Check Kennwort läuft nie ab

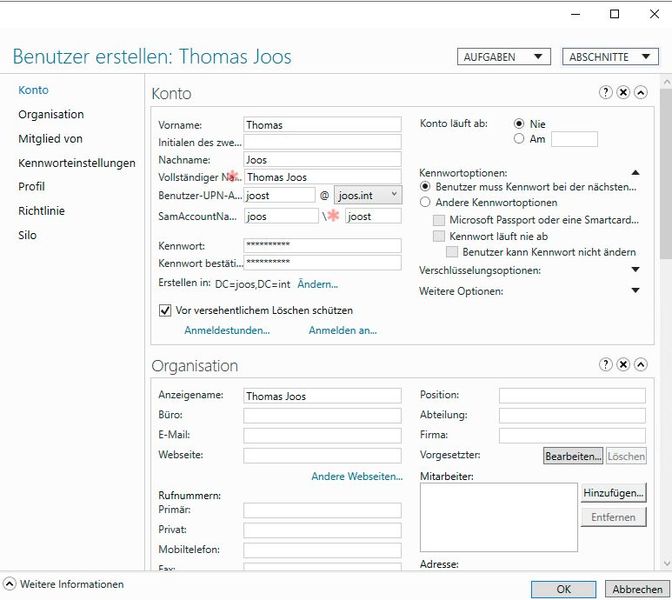click(439, 236)
